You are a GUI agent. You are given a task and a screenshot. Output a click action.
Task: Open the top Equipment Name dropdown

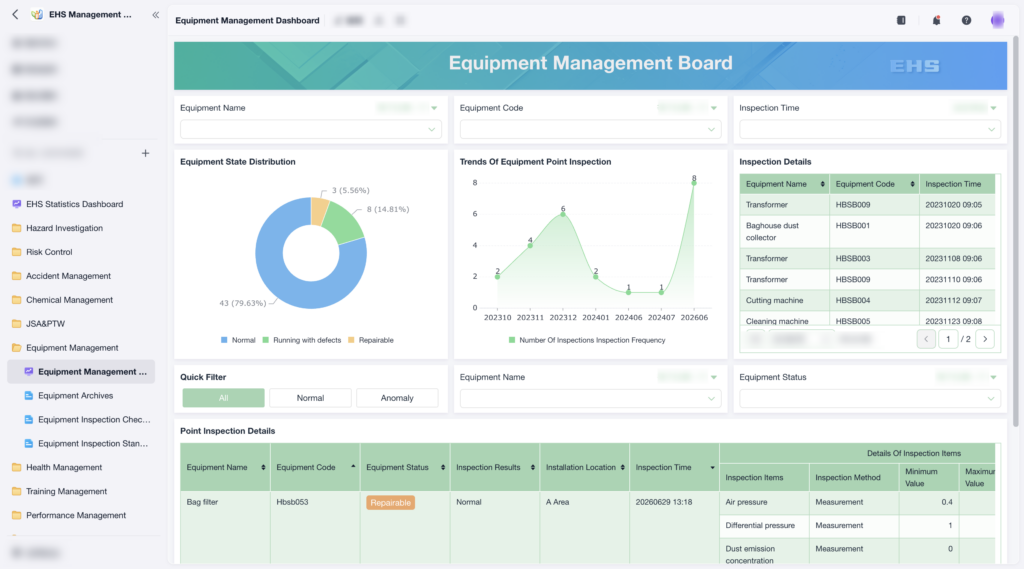click(311, 129)
